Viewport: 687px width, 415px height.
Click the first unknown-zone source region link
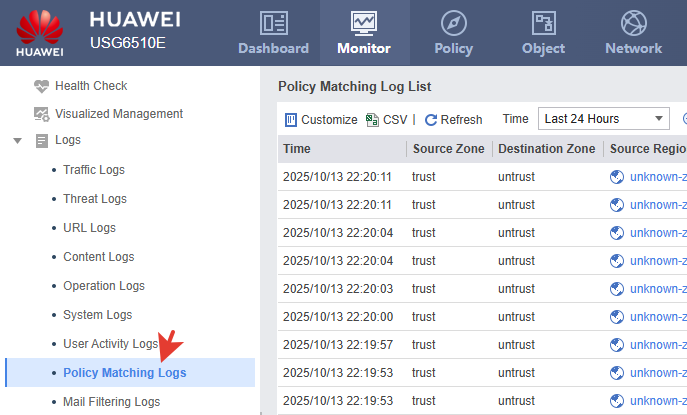(656, 177)
